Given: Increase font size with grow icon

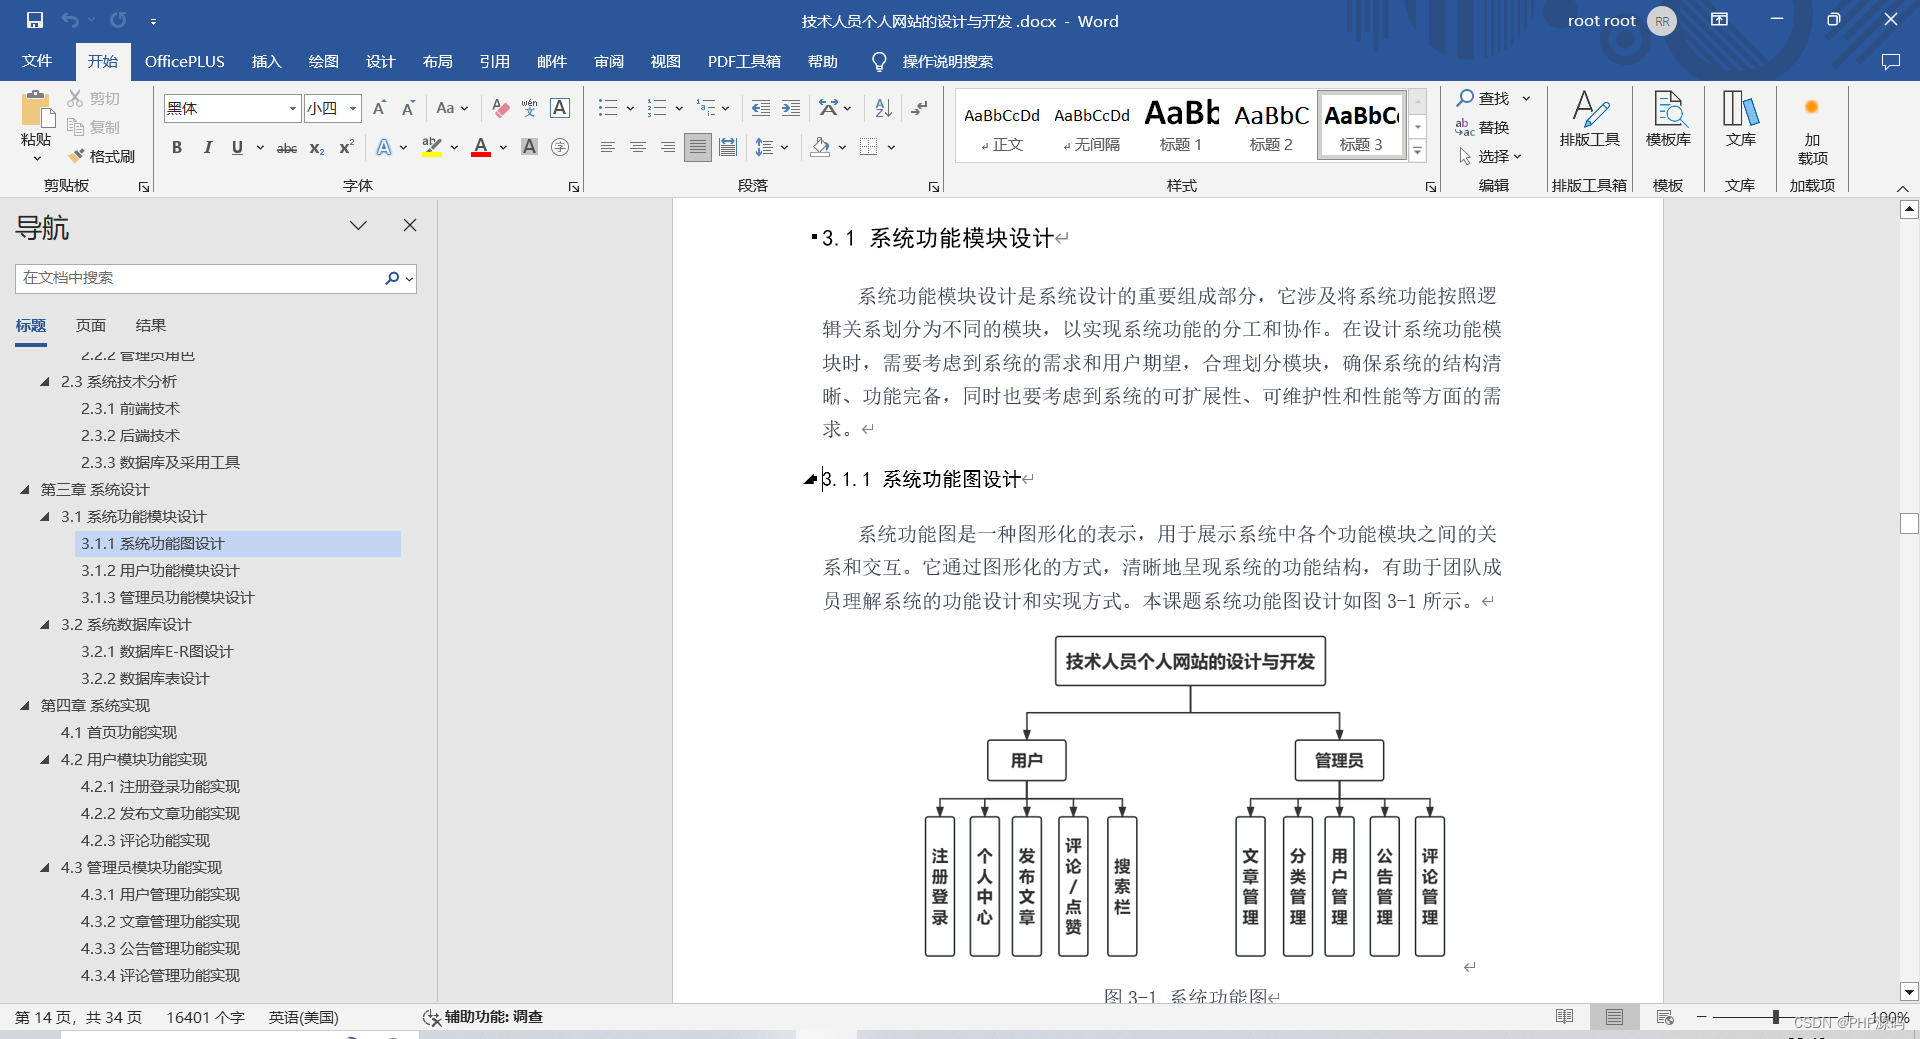Looking at the screenshot, I should tap(379, 108).
